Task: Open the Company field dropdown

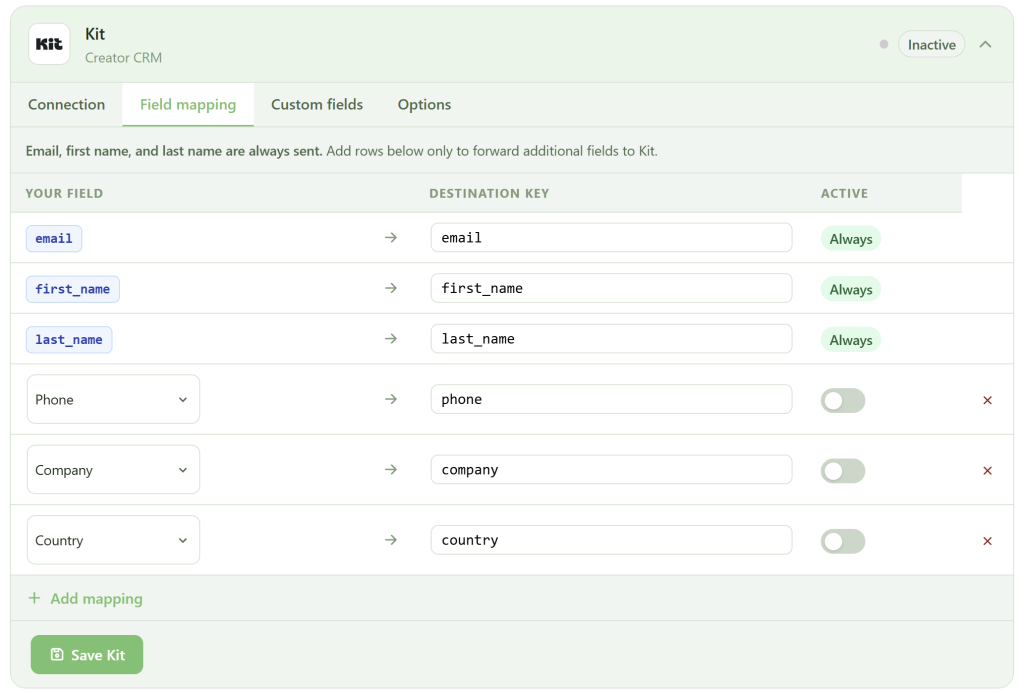Action: tap(113, 469)
